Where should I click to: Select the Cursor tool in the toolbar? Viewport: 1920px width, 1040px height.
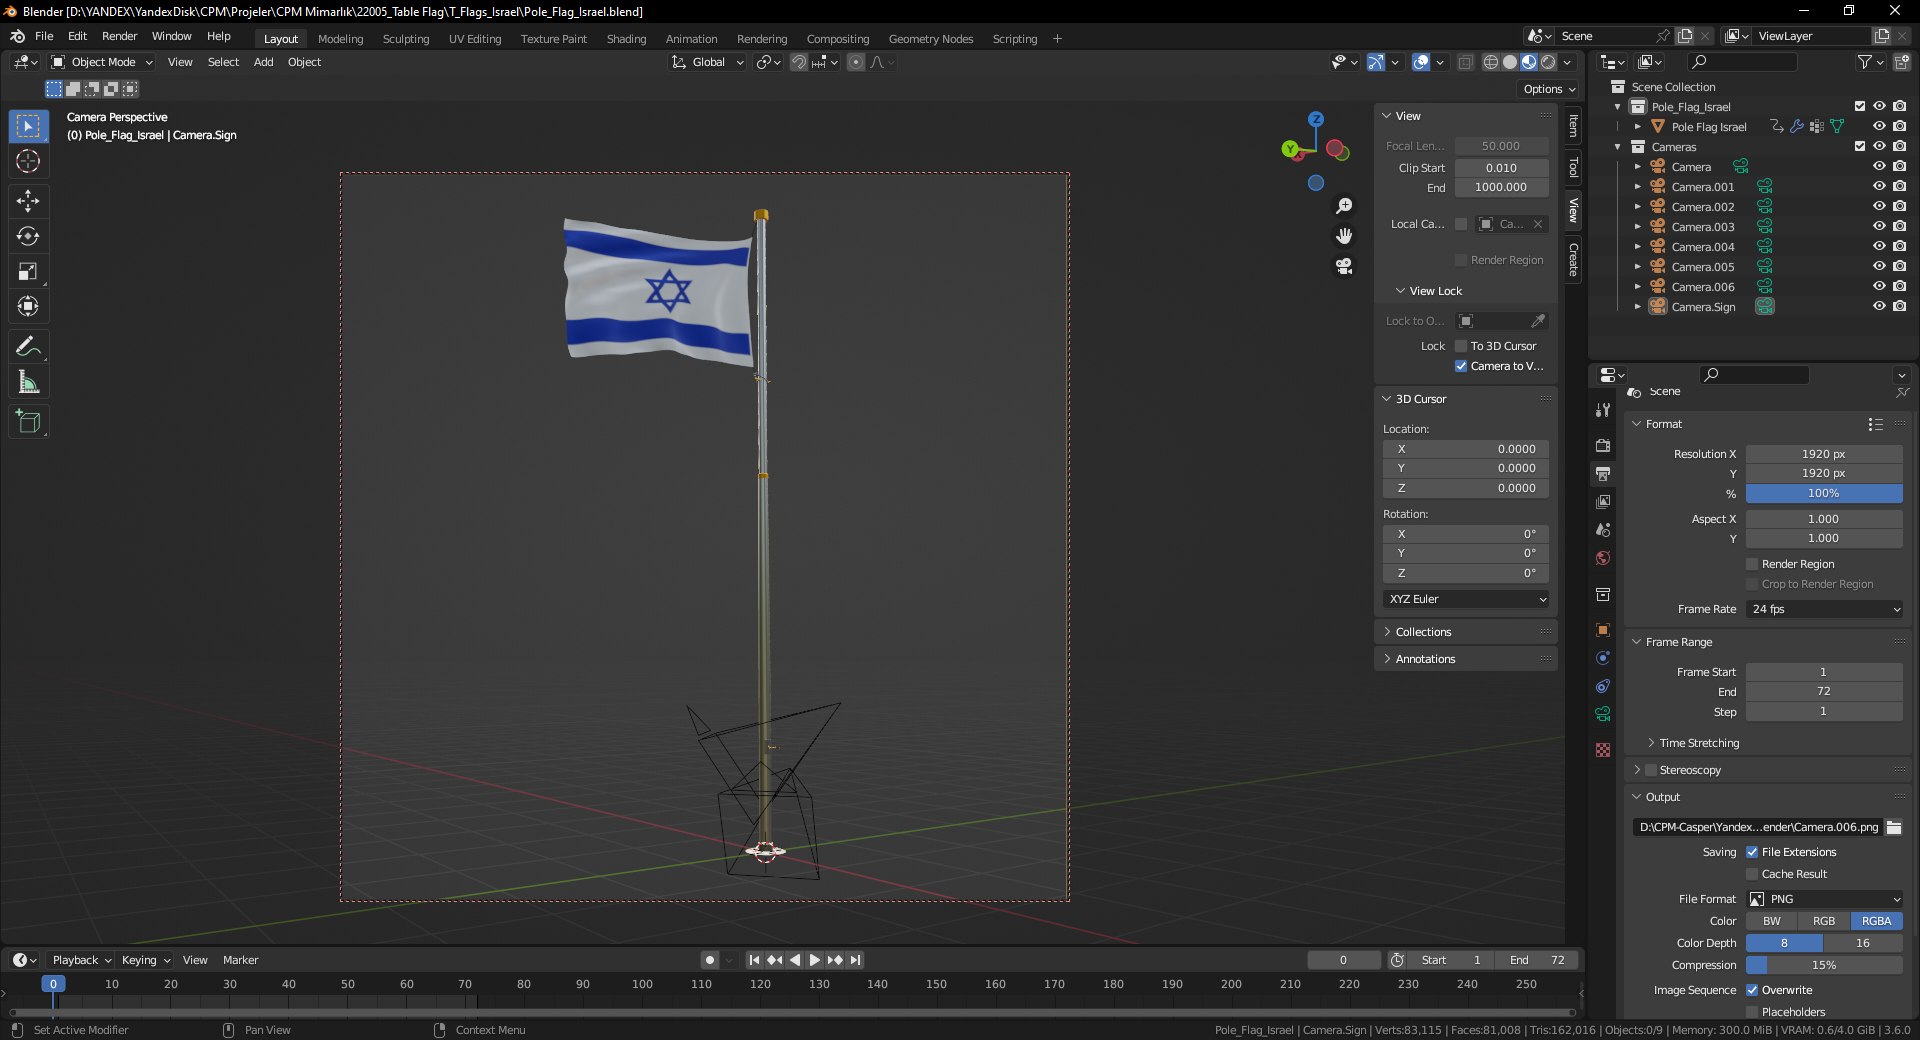click(28, 161)
